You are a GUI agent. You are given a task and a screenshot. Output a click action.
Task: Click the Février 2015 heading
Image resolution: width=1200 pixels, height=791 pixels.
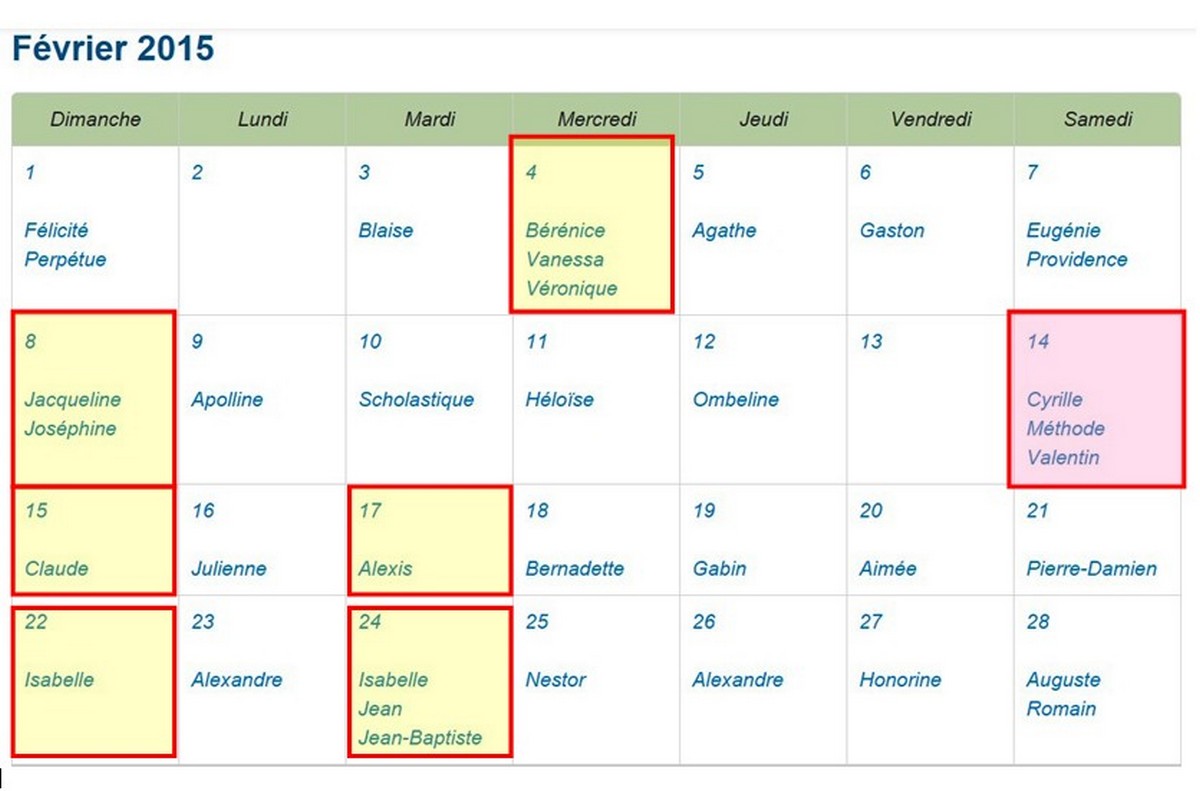click(113, 48)
